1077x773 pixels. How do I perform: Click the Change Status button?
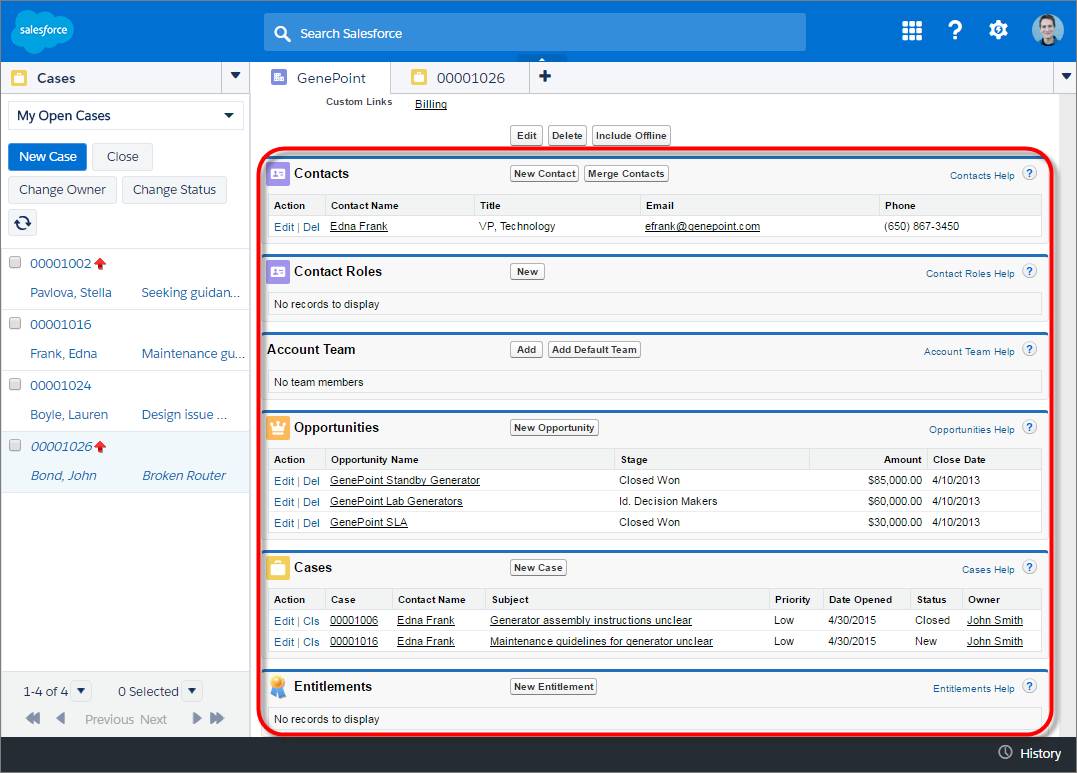174,190
